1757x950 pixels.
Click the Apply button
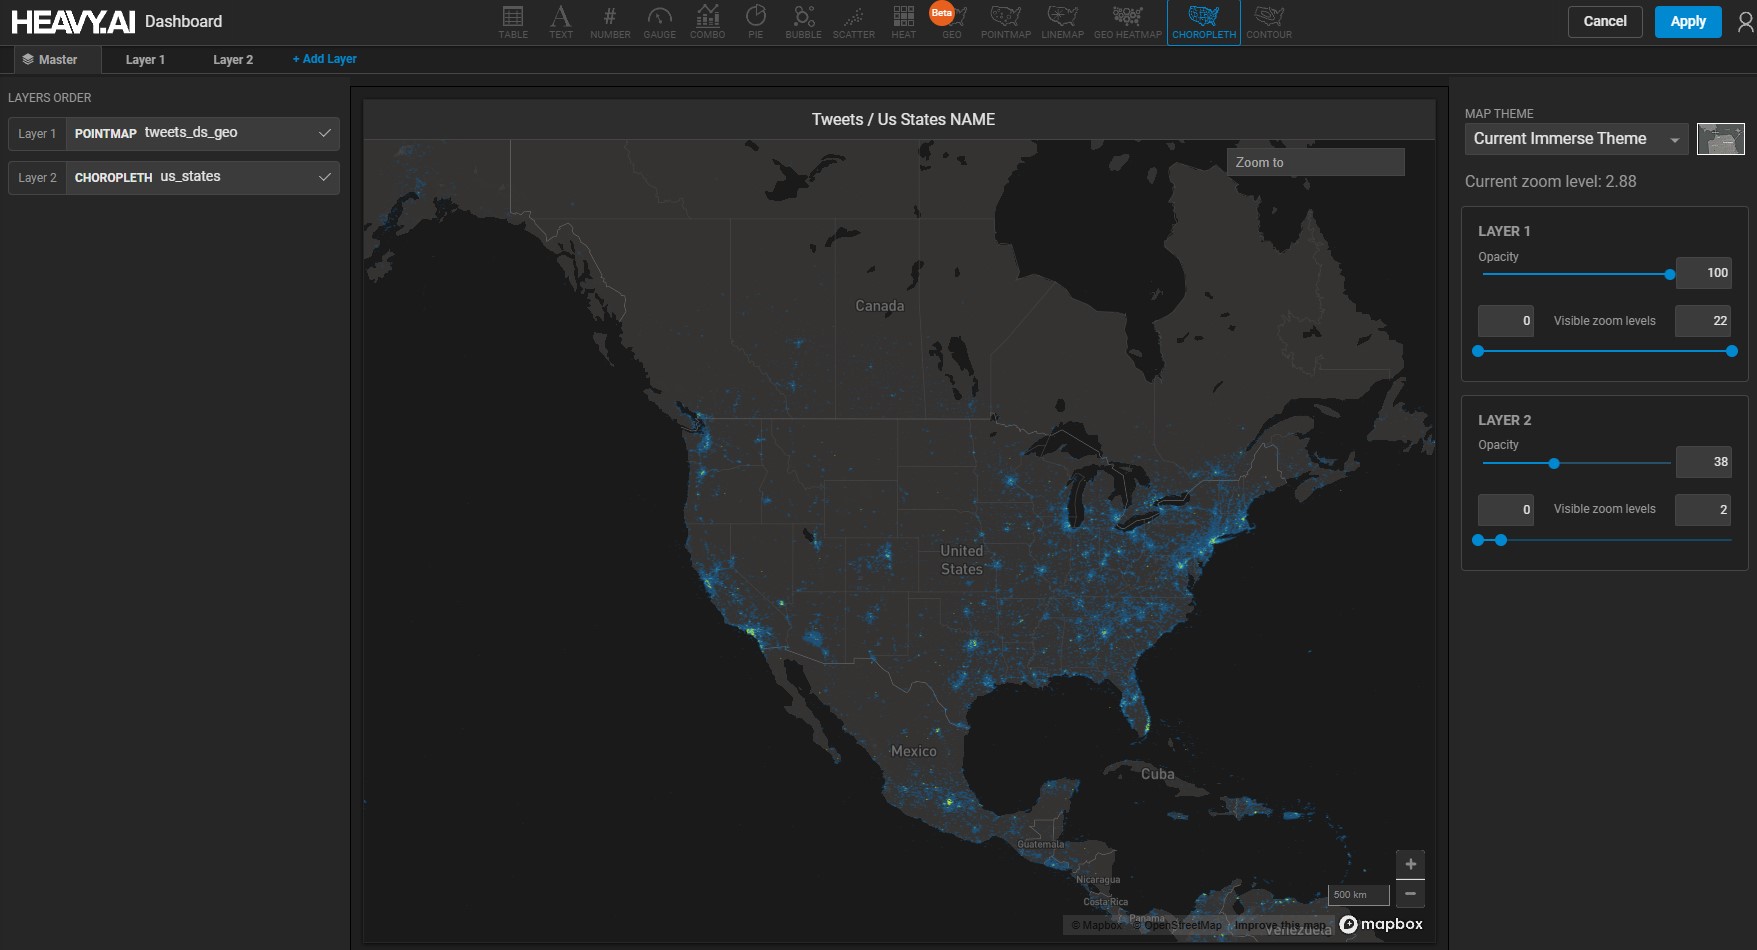[x=1687, y=22]
